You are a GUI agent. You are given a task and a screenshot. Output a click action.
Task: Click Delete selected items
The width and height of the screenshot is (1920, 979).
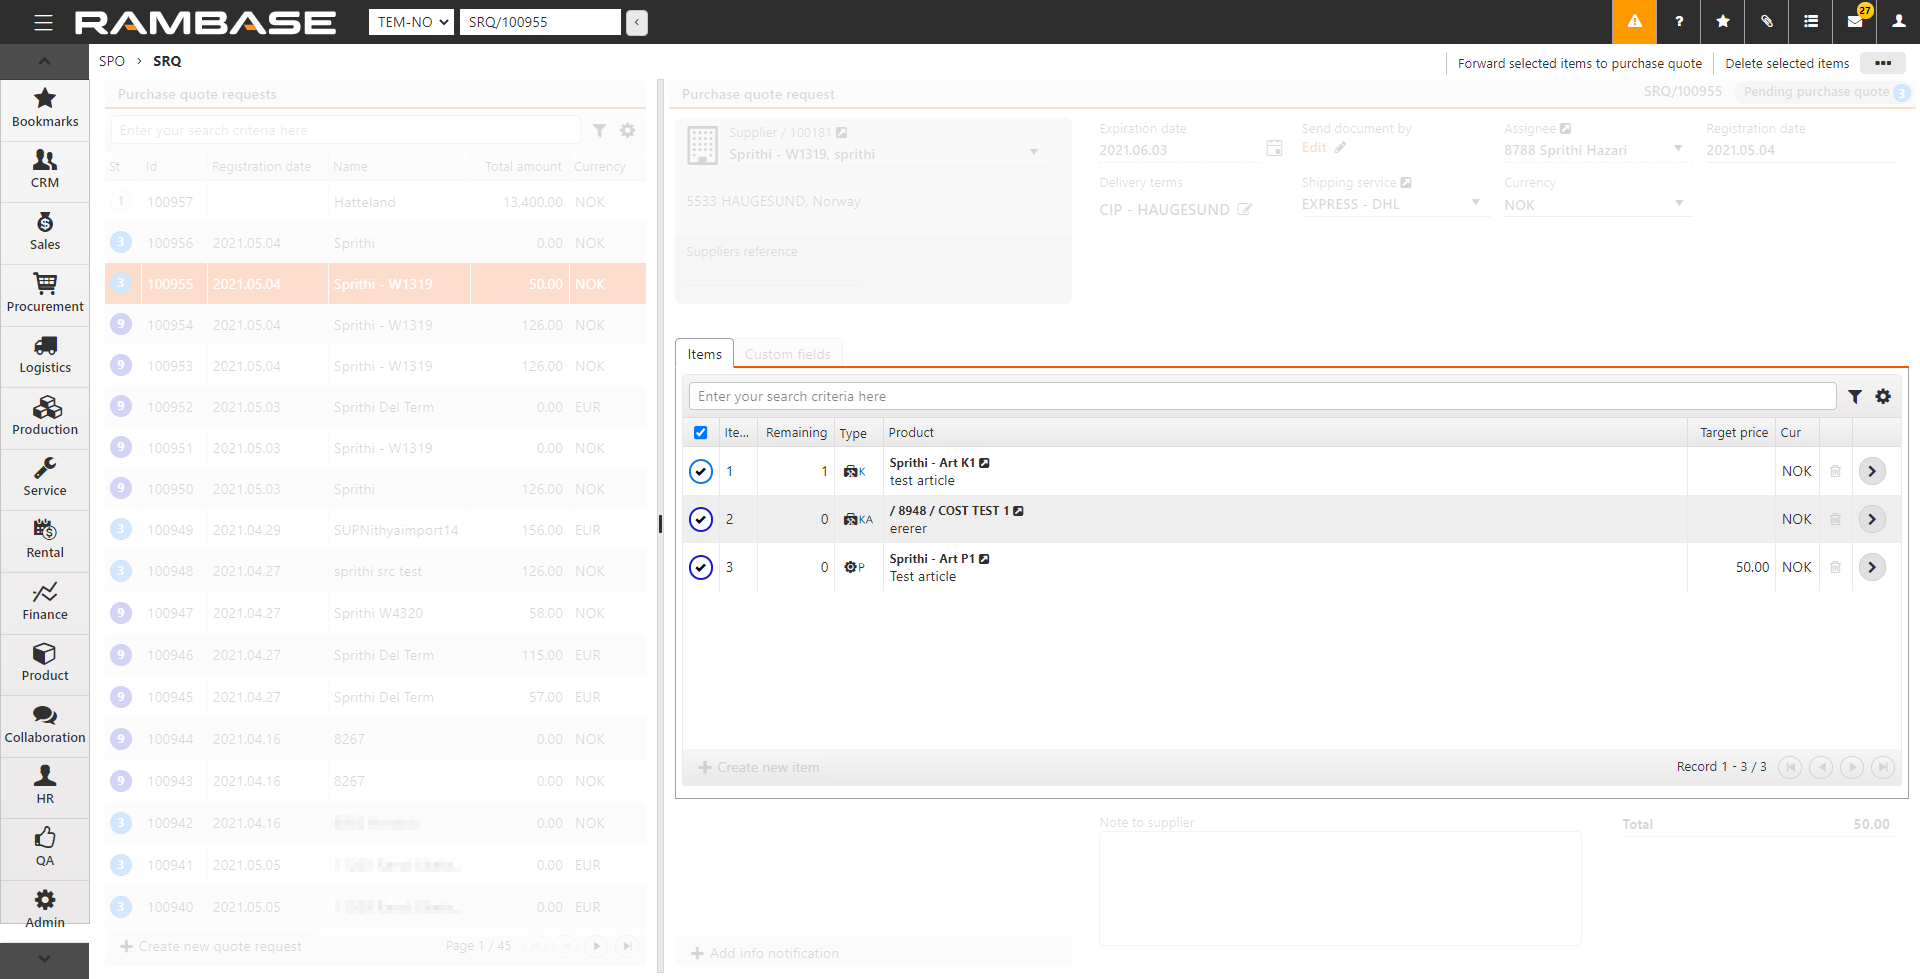tap(1787, 63)
